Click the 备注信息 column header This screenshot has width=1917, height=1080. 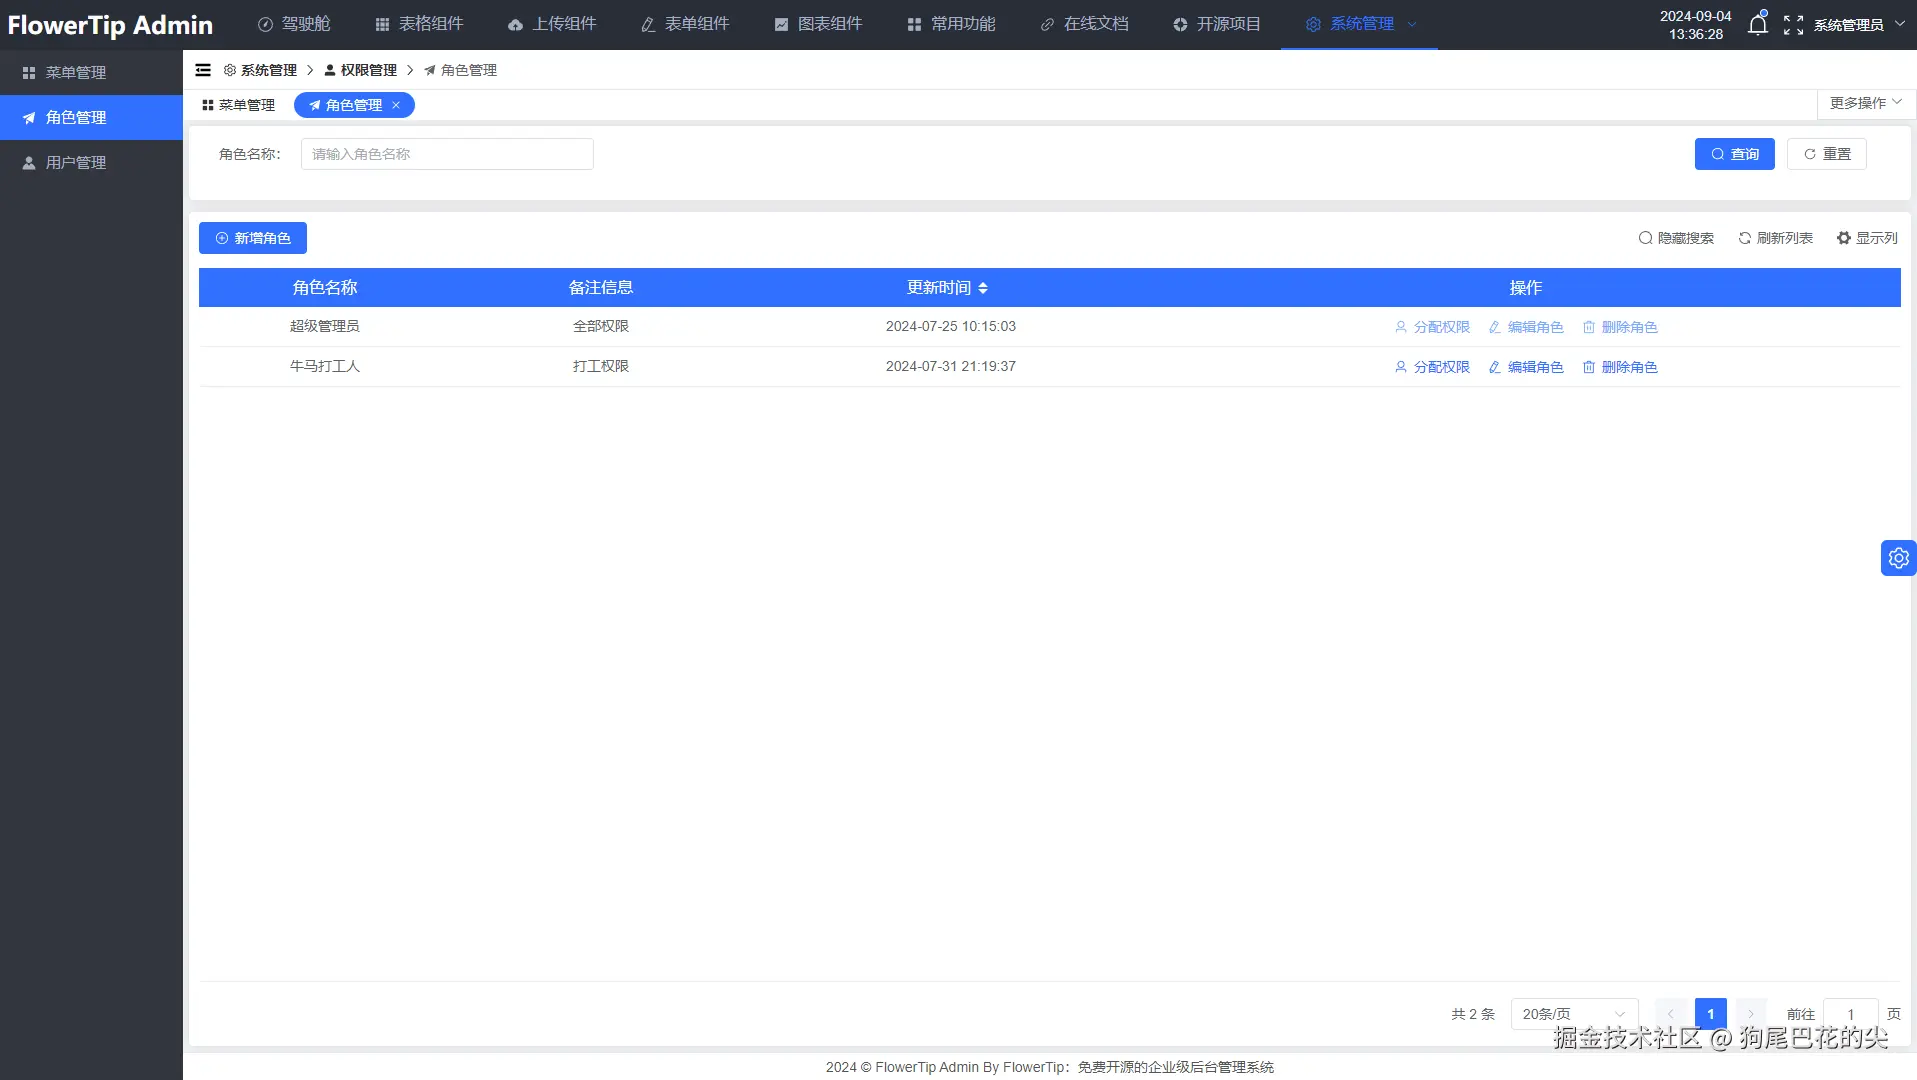point(601,288)
